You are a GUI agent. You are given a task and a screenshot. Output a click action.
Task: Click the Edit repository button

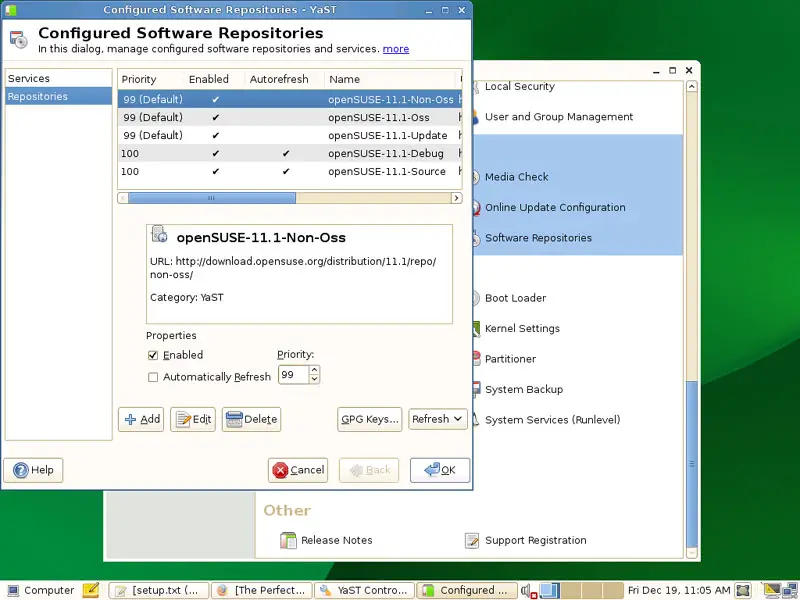point(193,419)
